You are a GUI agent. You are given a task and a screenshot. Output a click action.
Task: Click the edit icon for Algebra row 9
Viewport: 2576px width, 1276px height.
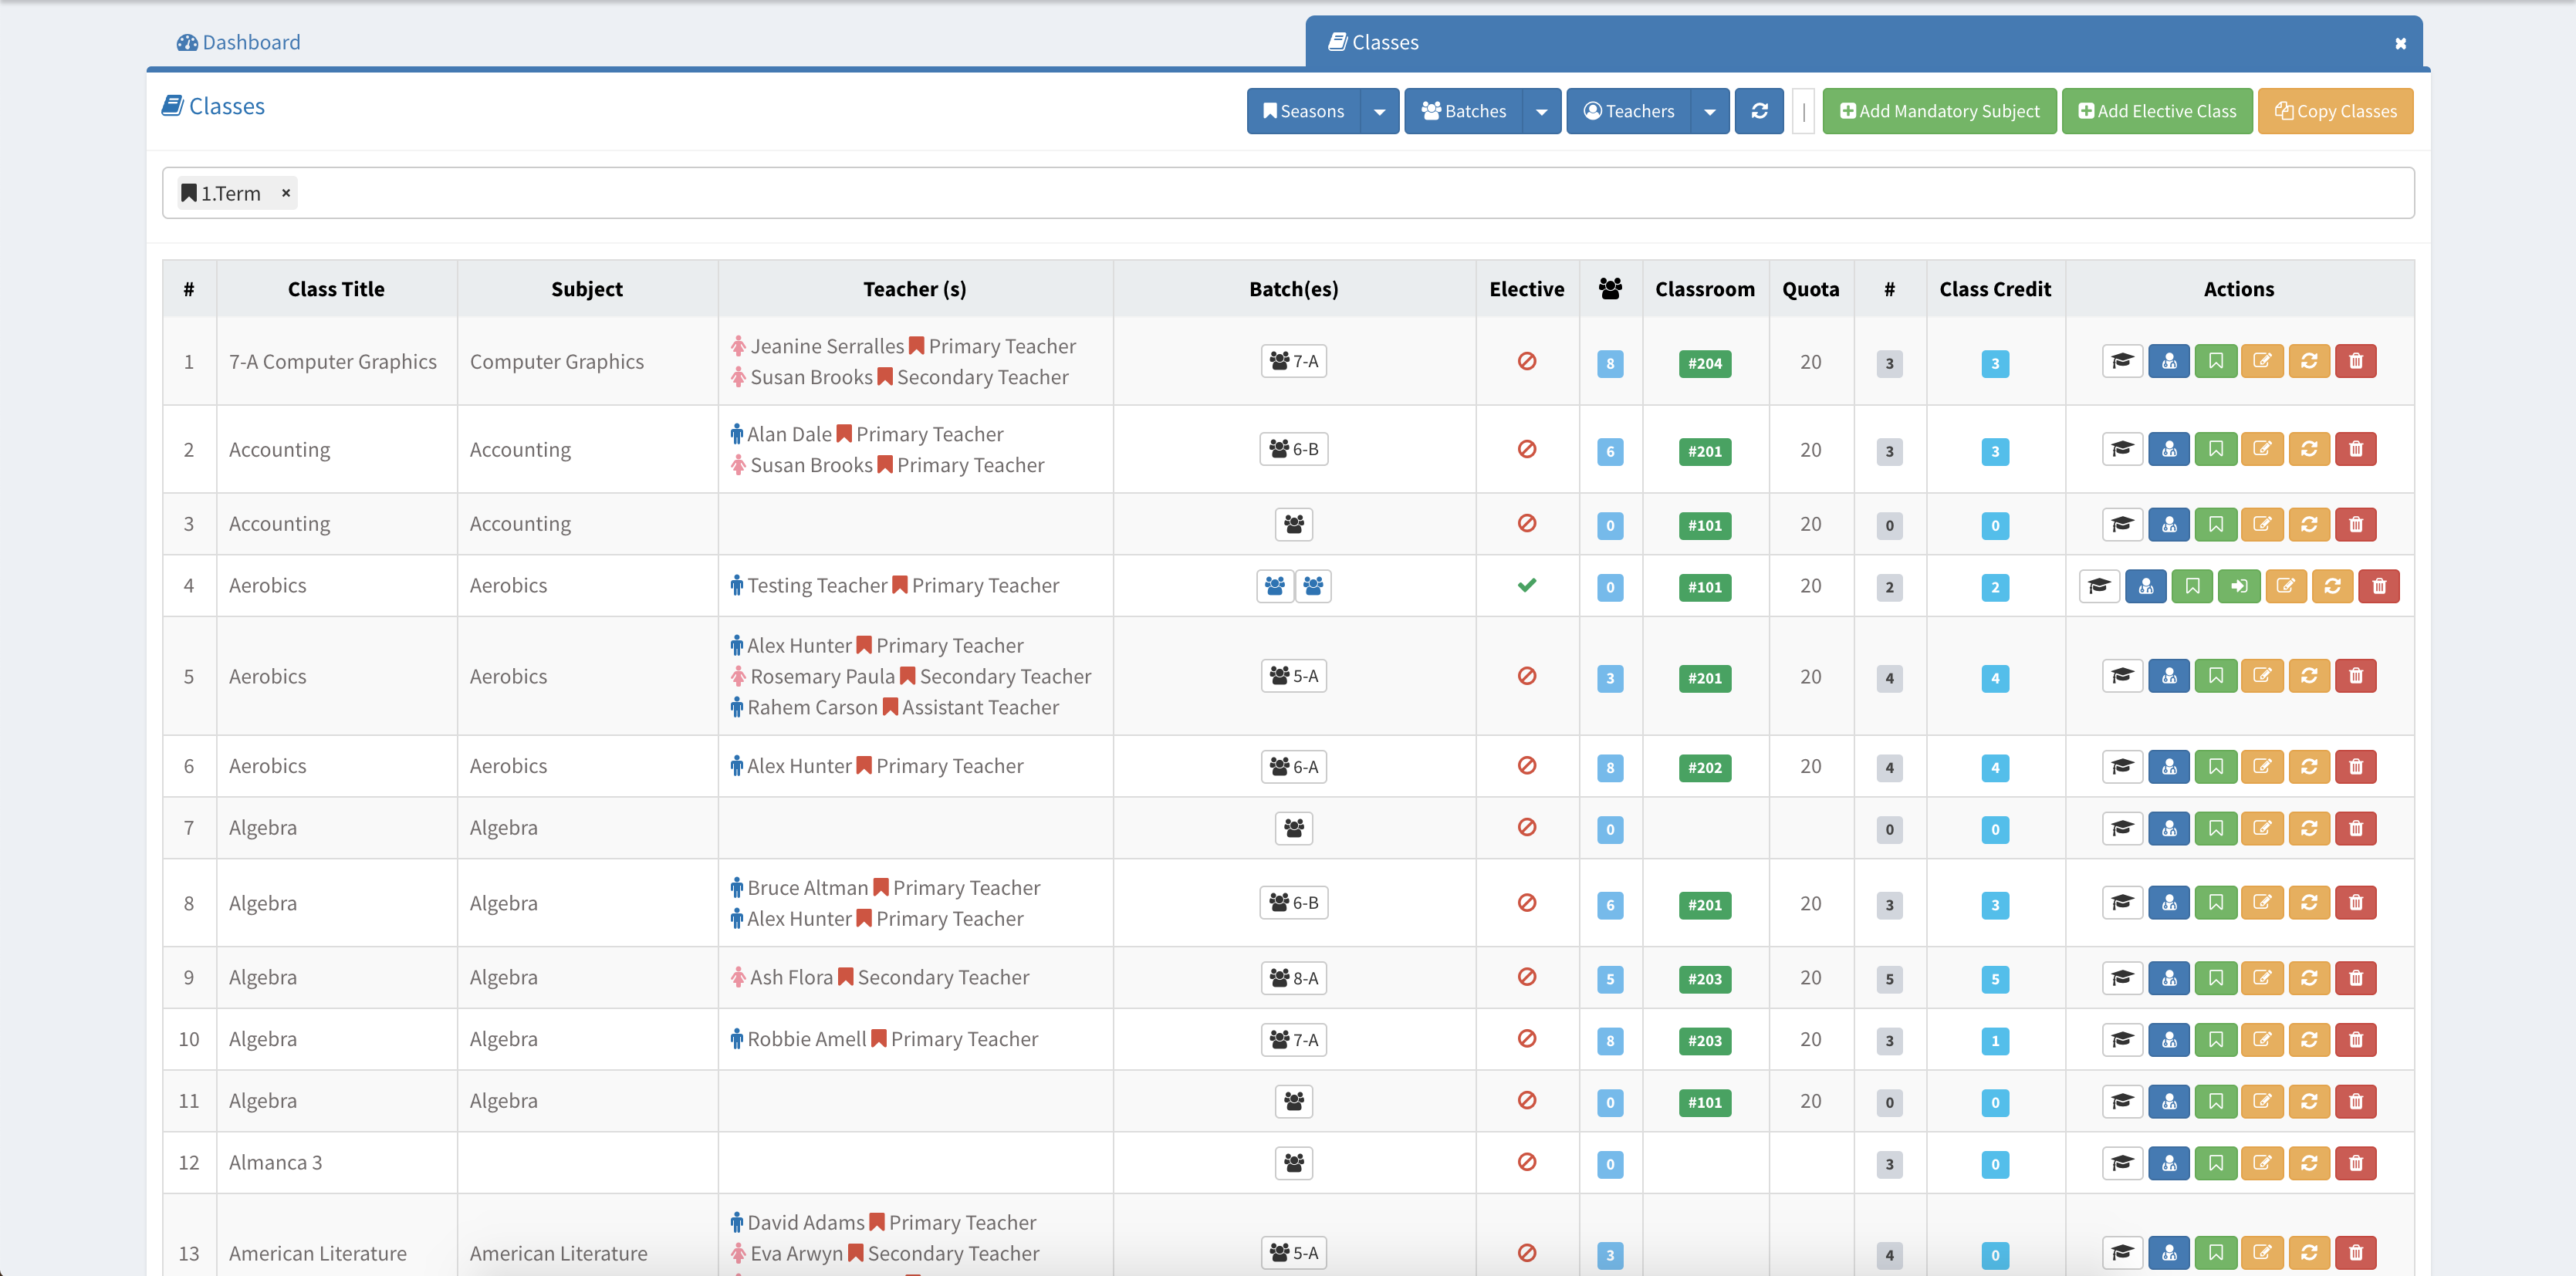click(x=2262, y=978)
